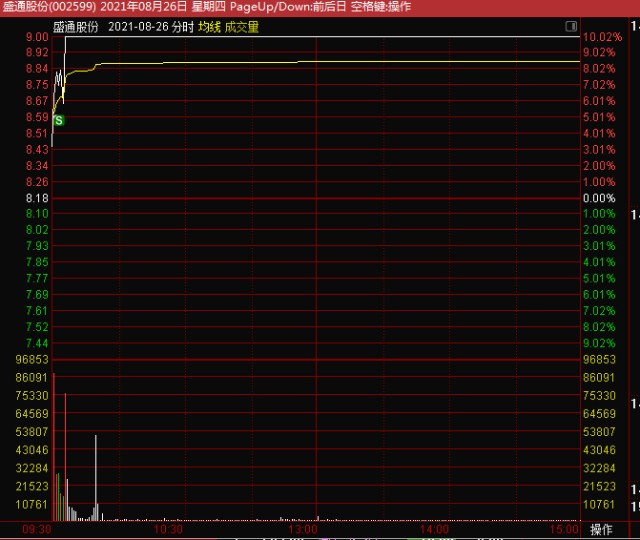Viewport: 640px width, 540px height.
Task: Click the 13:00 time axis label
Action: pos(302,530)
